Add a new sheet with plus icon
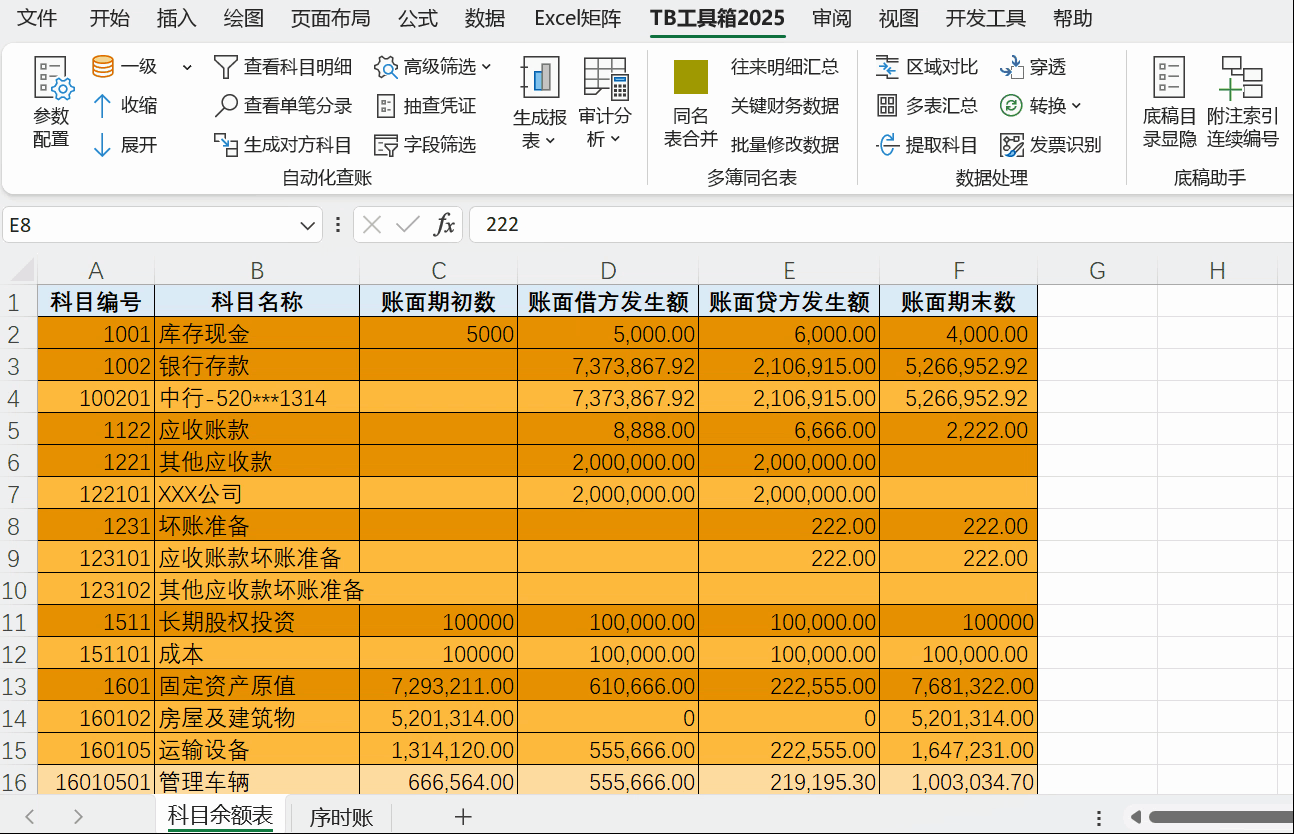1294x834 pixels. [x=463, y=817]
